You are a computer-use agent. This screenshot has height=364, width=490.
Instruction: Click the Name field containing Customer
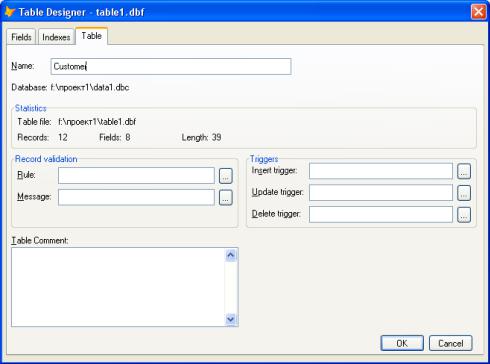[x=171, y=66]
